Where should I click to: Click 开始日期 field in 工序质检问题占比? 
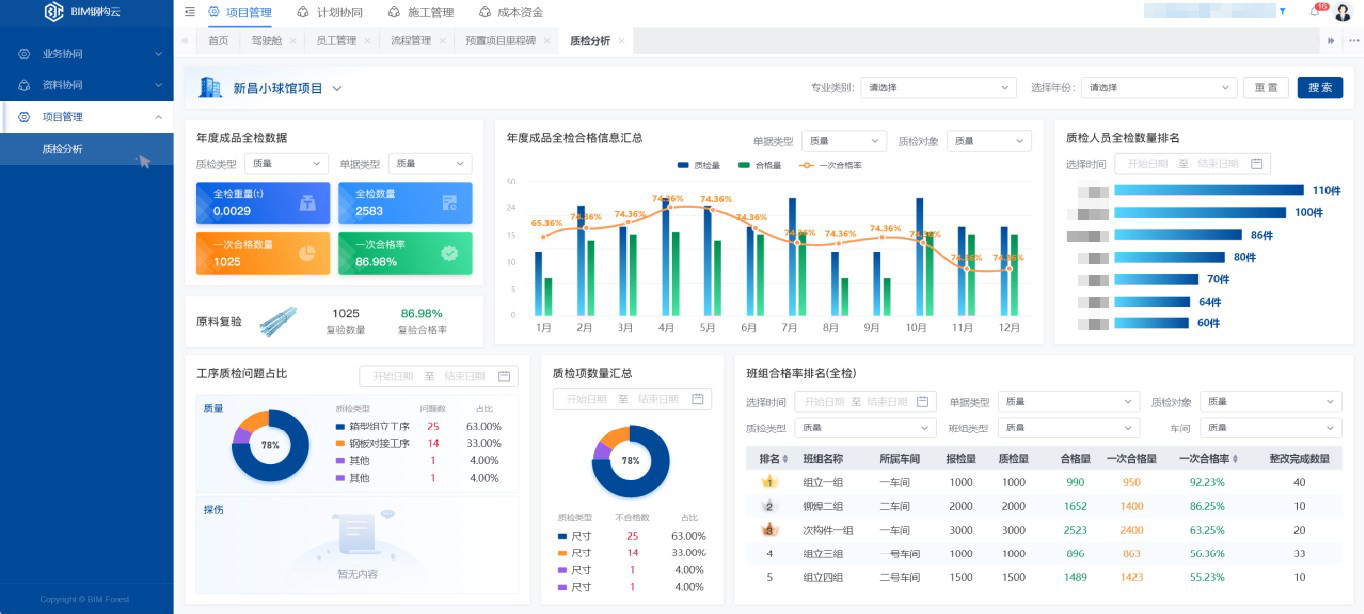[x=392, y=376]
